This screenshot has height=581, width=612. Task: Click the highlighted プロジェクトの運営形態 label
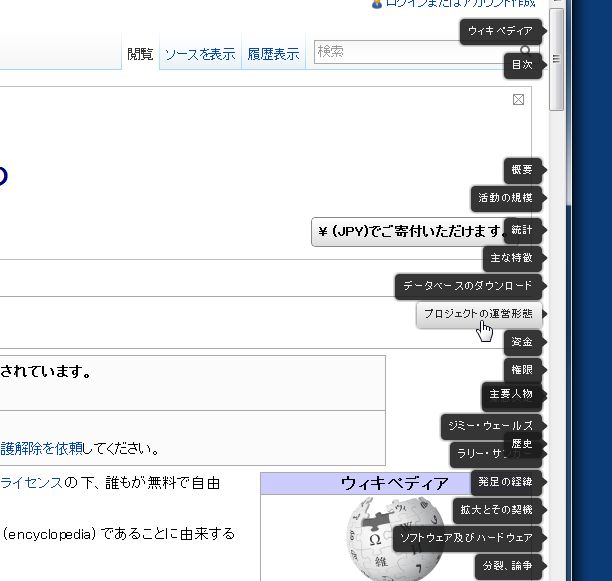tap(479, 314)
